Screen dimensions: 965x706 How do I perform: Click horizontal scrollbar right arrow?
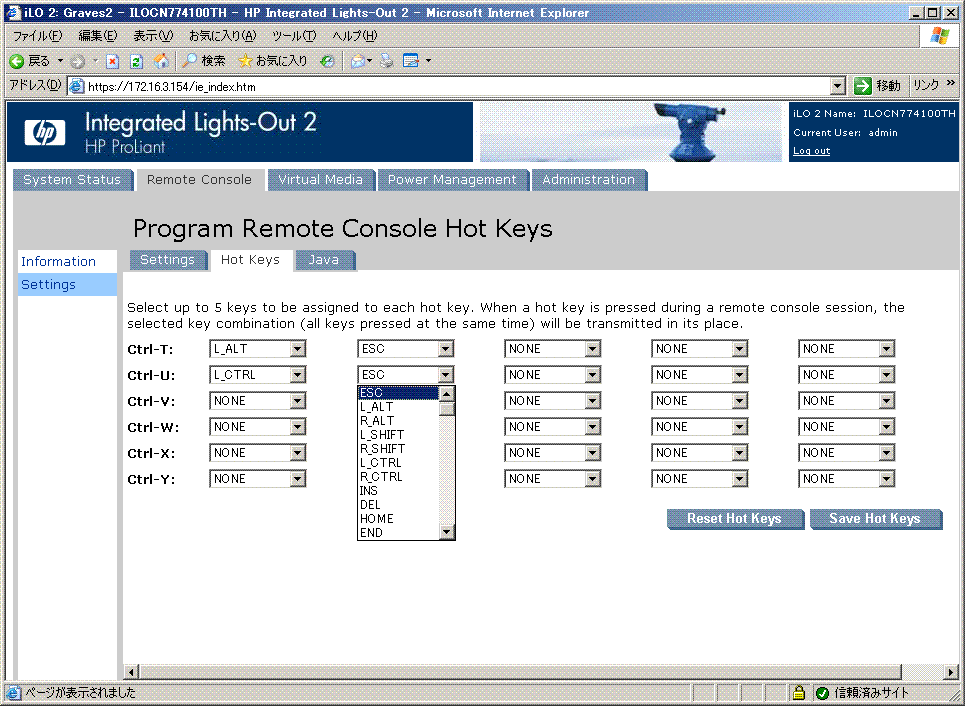click(951, 672)
